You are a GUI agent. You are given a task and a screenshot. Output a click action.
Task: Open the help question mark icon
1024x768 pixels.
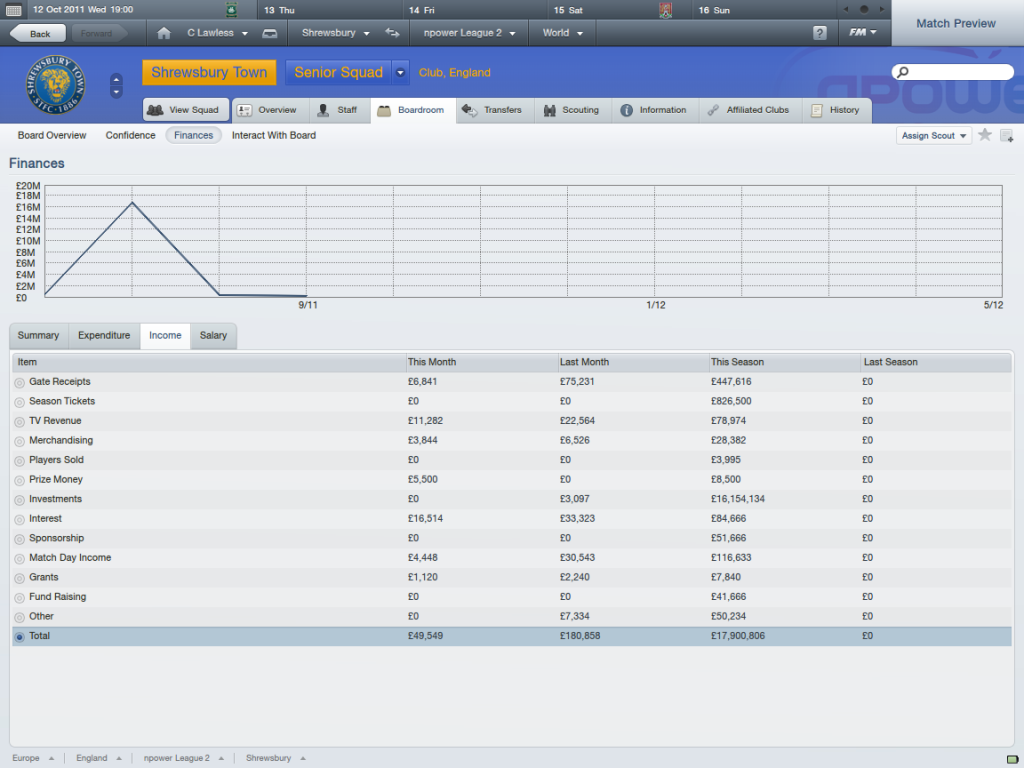click(x=820, y=33)
